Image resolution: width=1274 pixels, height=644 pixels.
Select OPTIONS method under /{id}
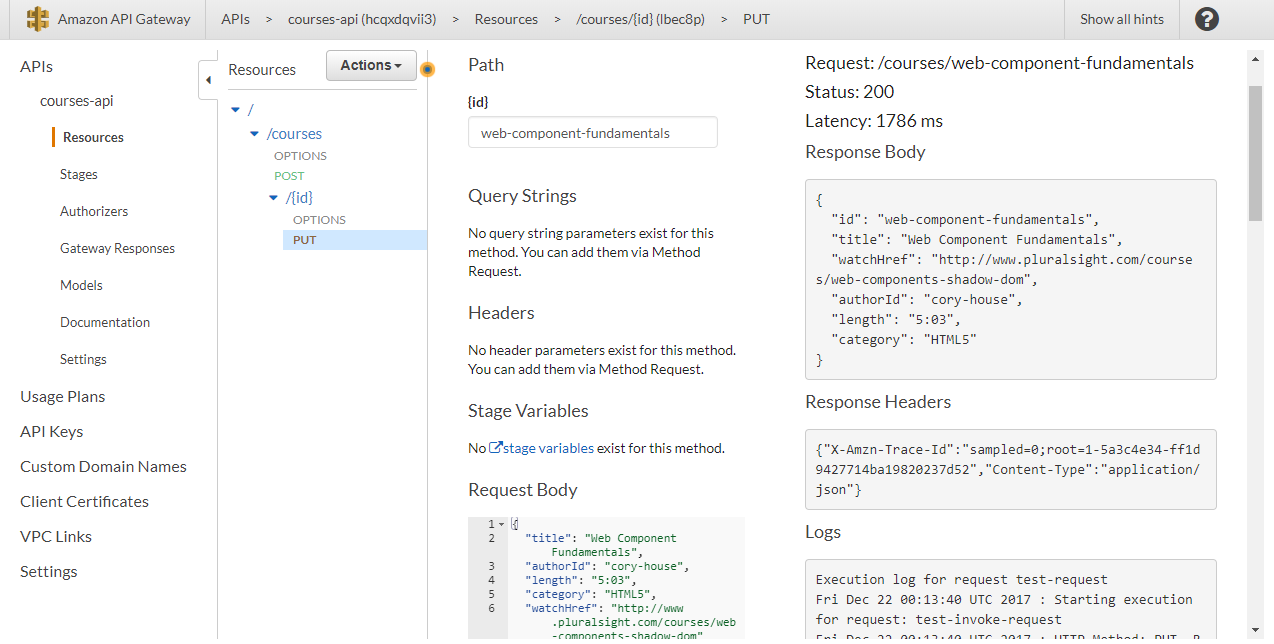319,220
